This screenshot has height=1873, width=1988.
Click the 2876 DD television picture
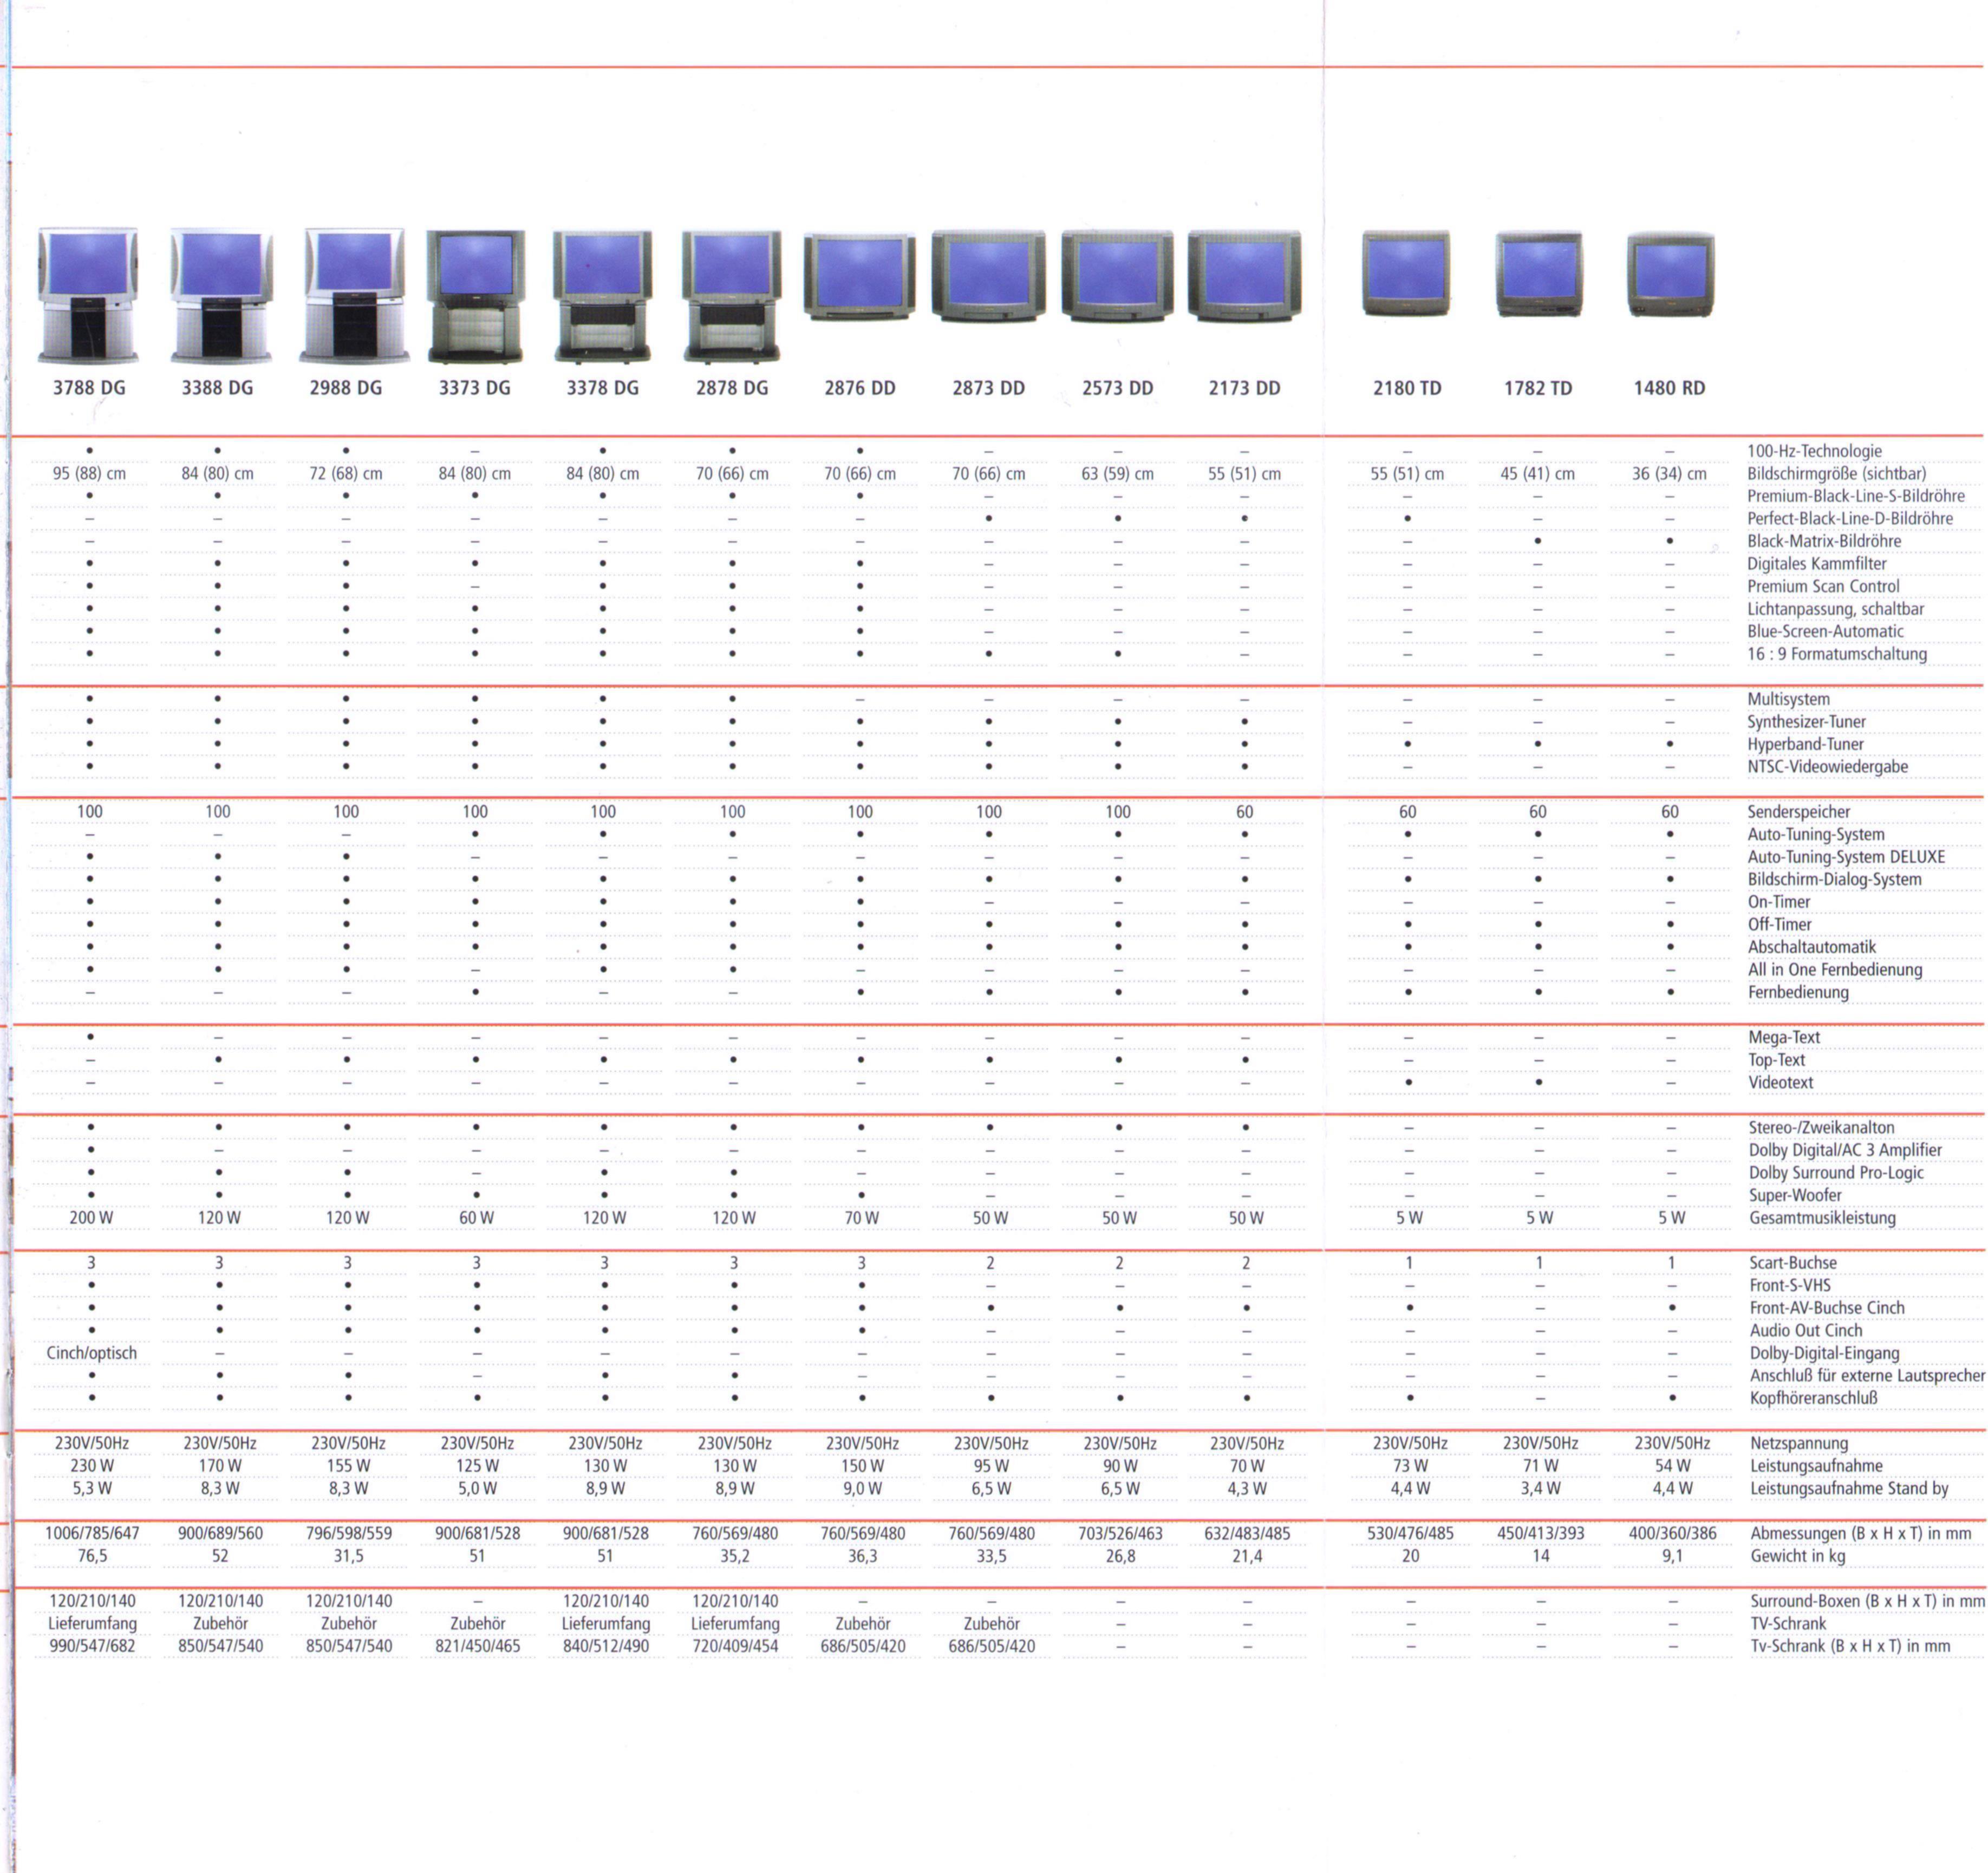pyautogui.click(x=859, y=276)
